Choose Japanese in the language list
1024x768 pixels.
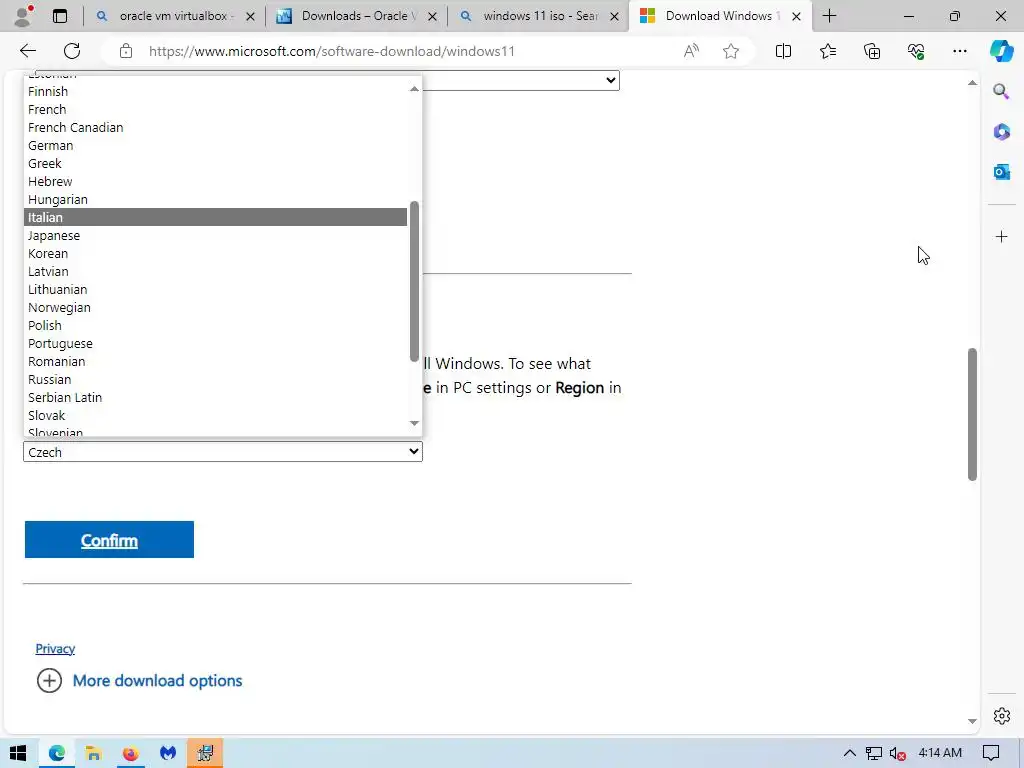coord(216,236)
